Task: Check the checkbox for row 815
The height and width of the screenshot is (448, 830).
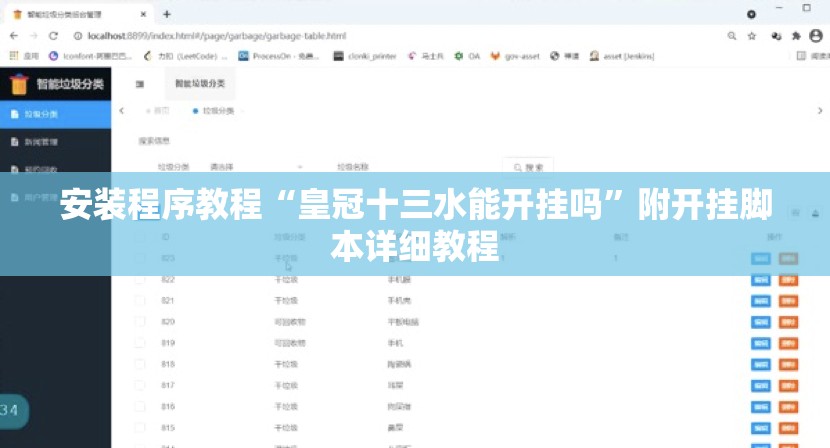Action: pos(140,428)
